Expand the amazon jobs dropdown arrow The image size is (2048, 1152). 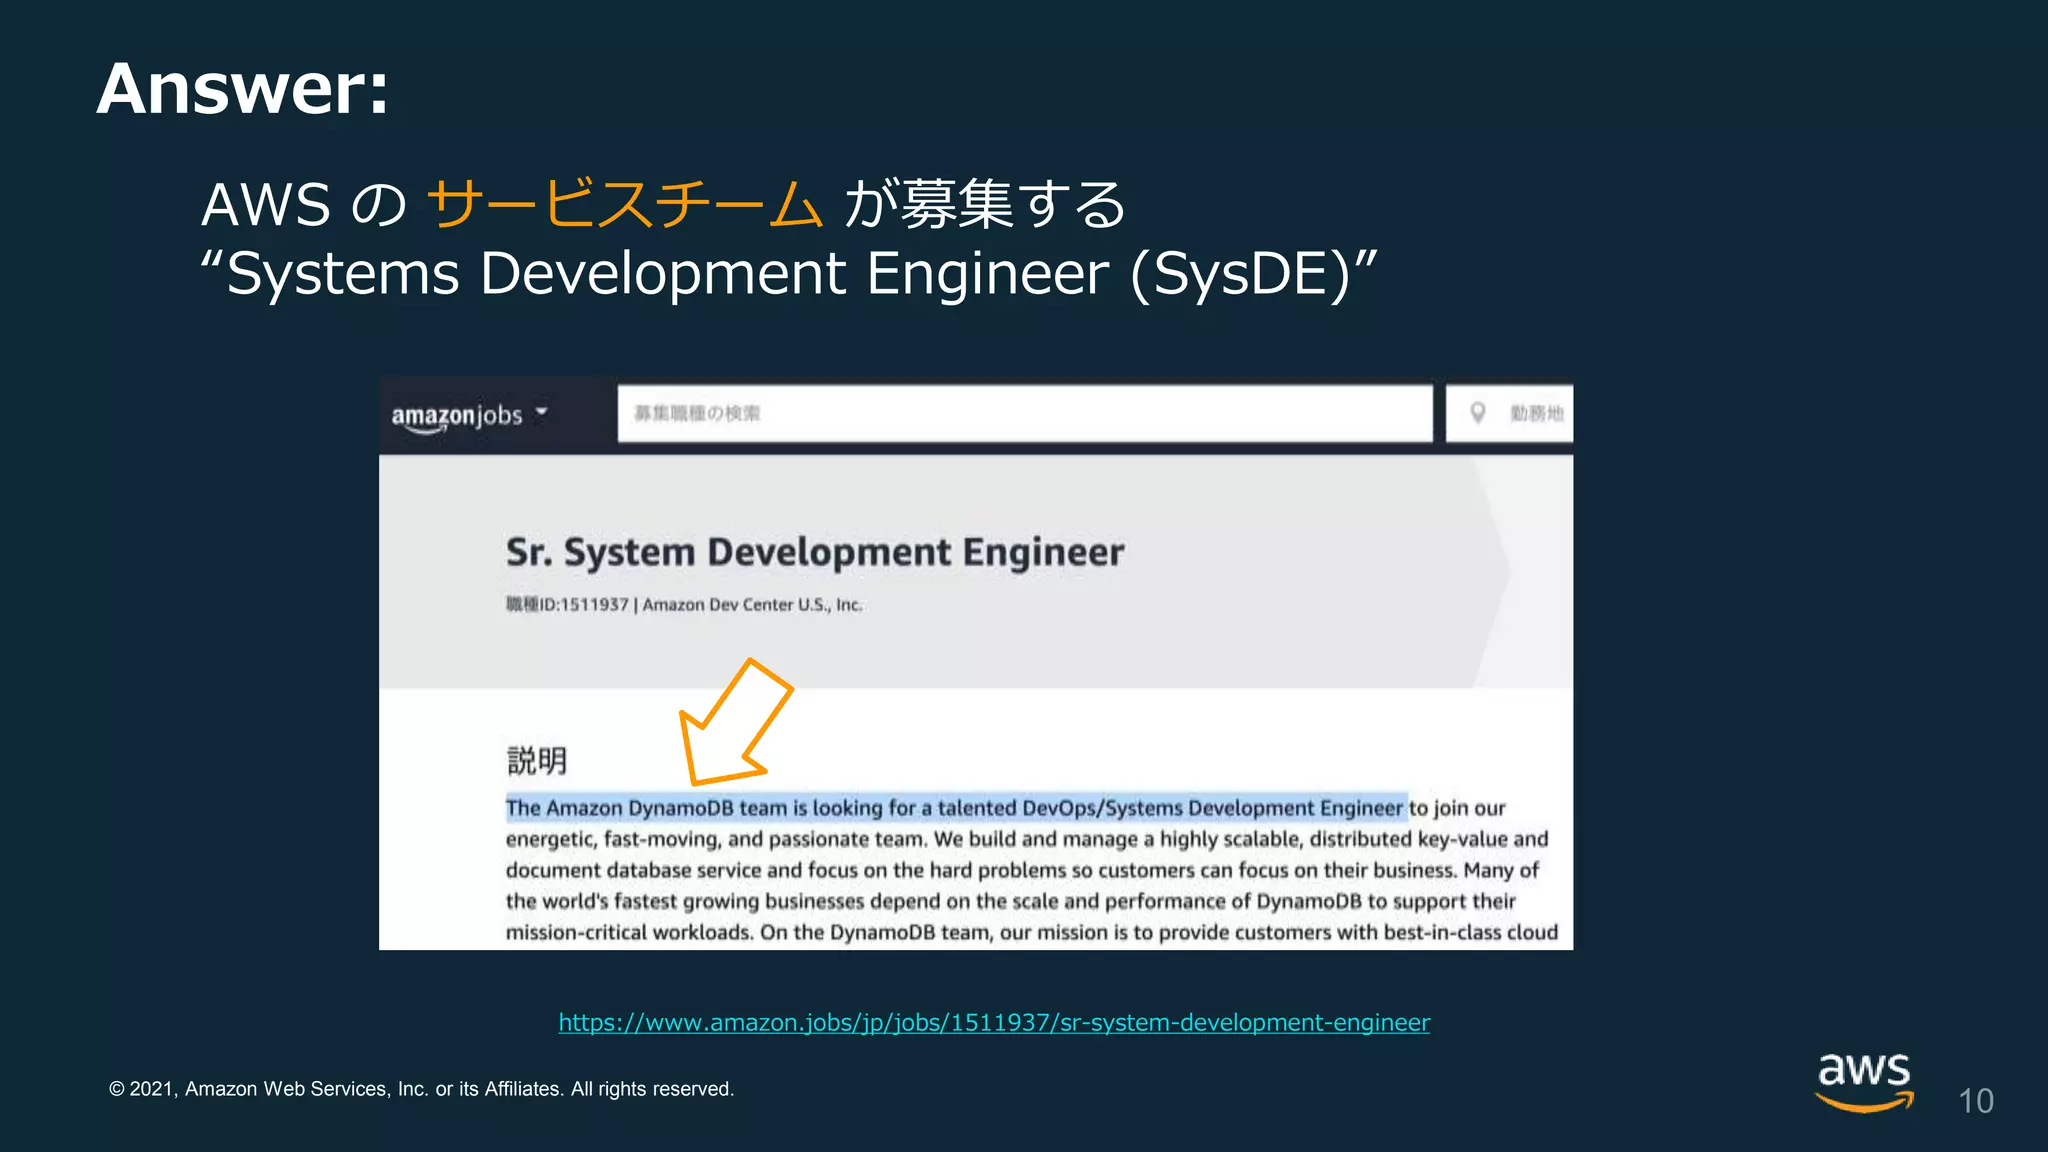click(541, 412)
